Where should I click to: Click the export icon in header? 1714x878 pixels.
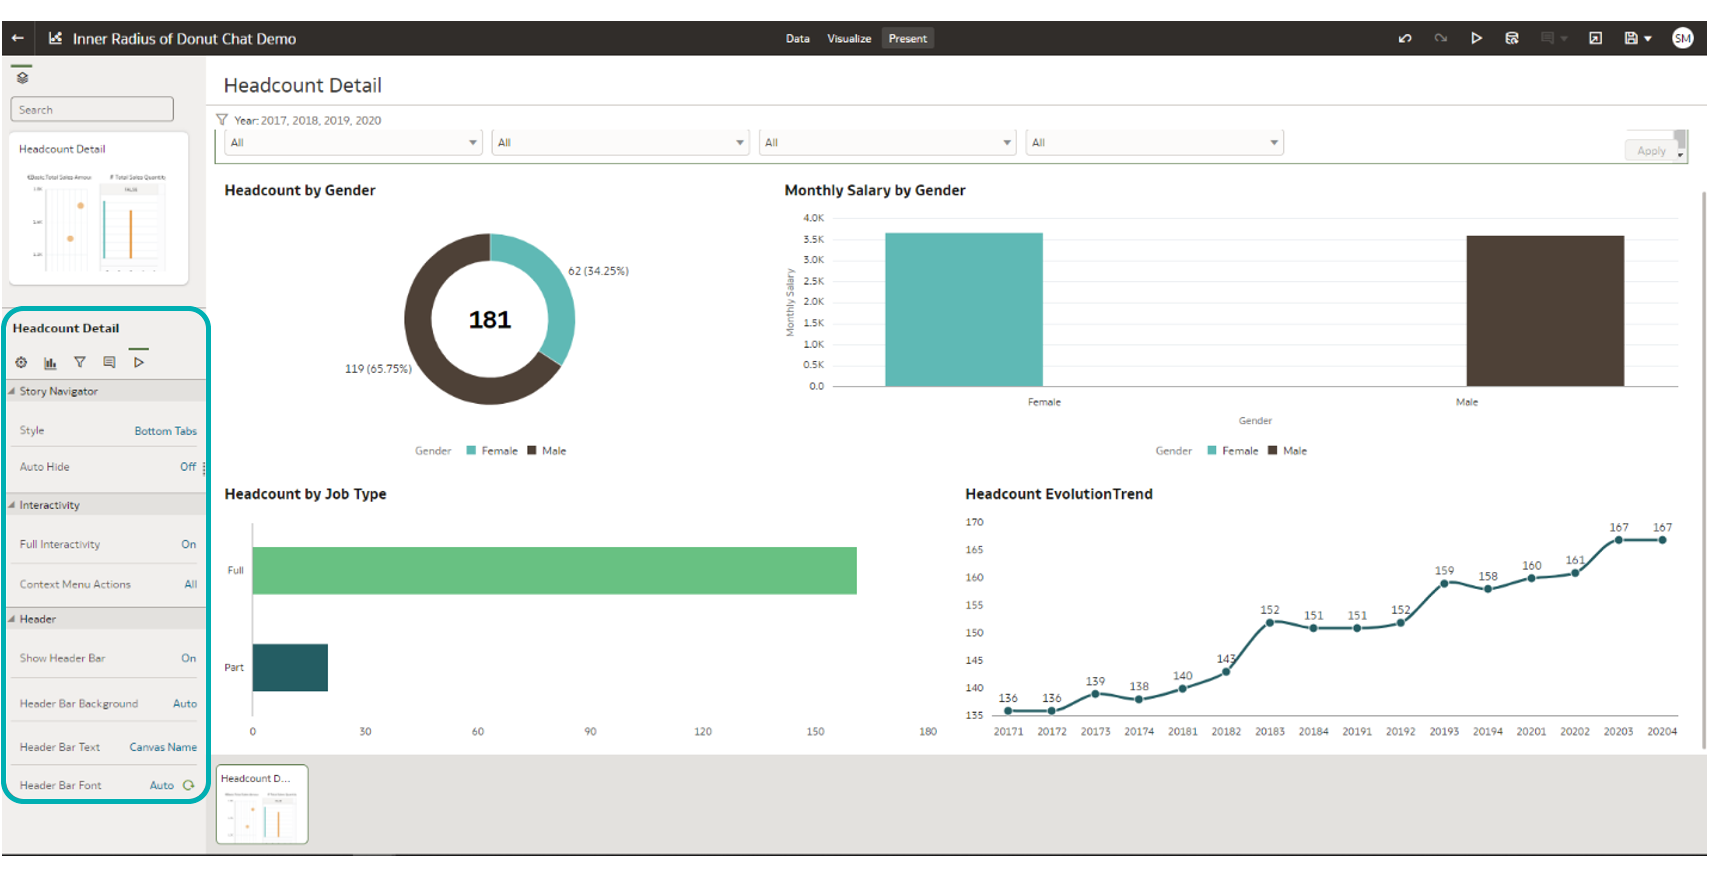click(1596, 38)
